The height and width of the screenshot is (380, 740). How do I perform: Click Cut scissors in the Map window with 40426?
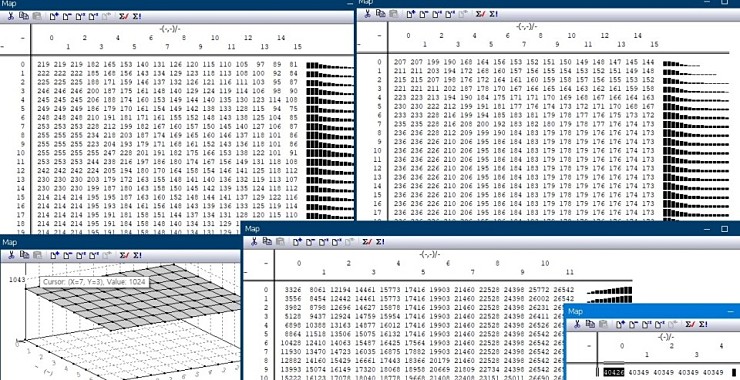pos(576,324)
